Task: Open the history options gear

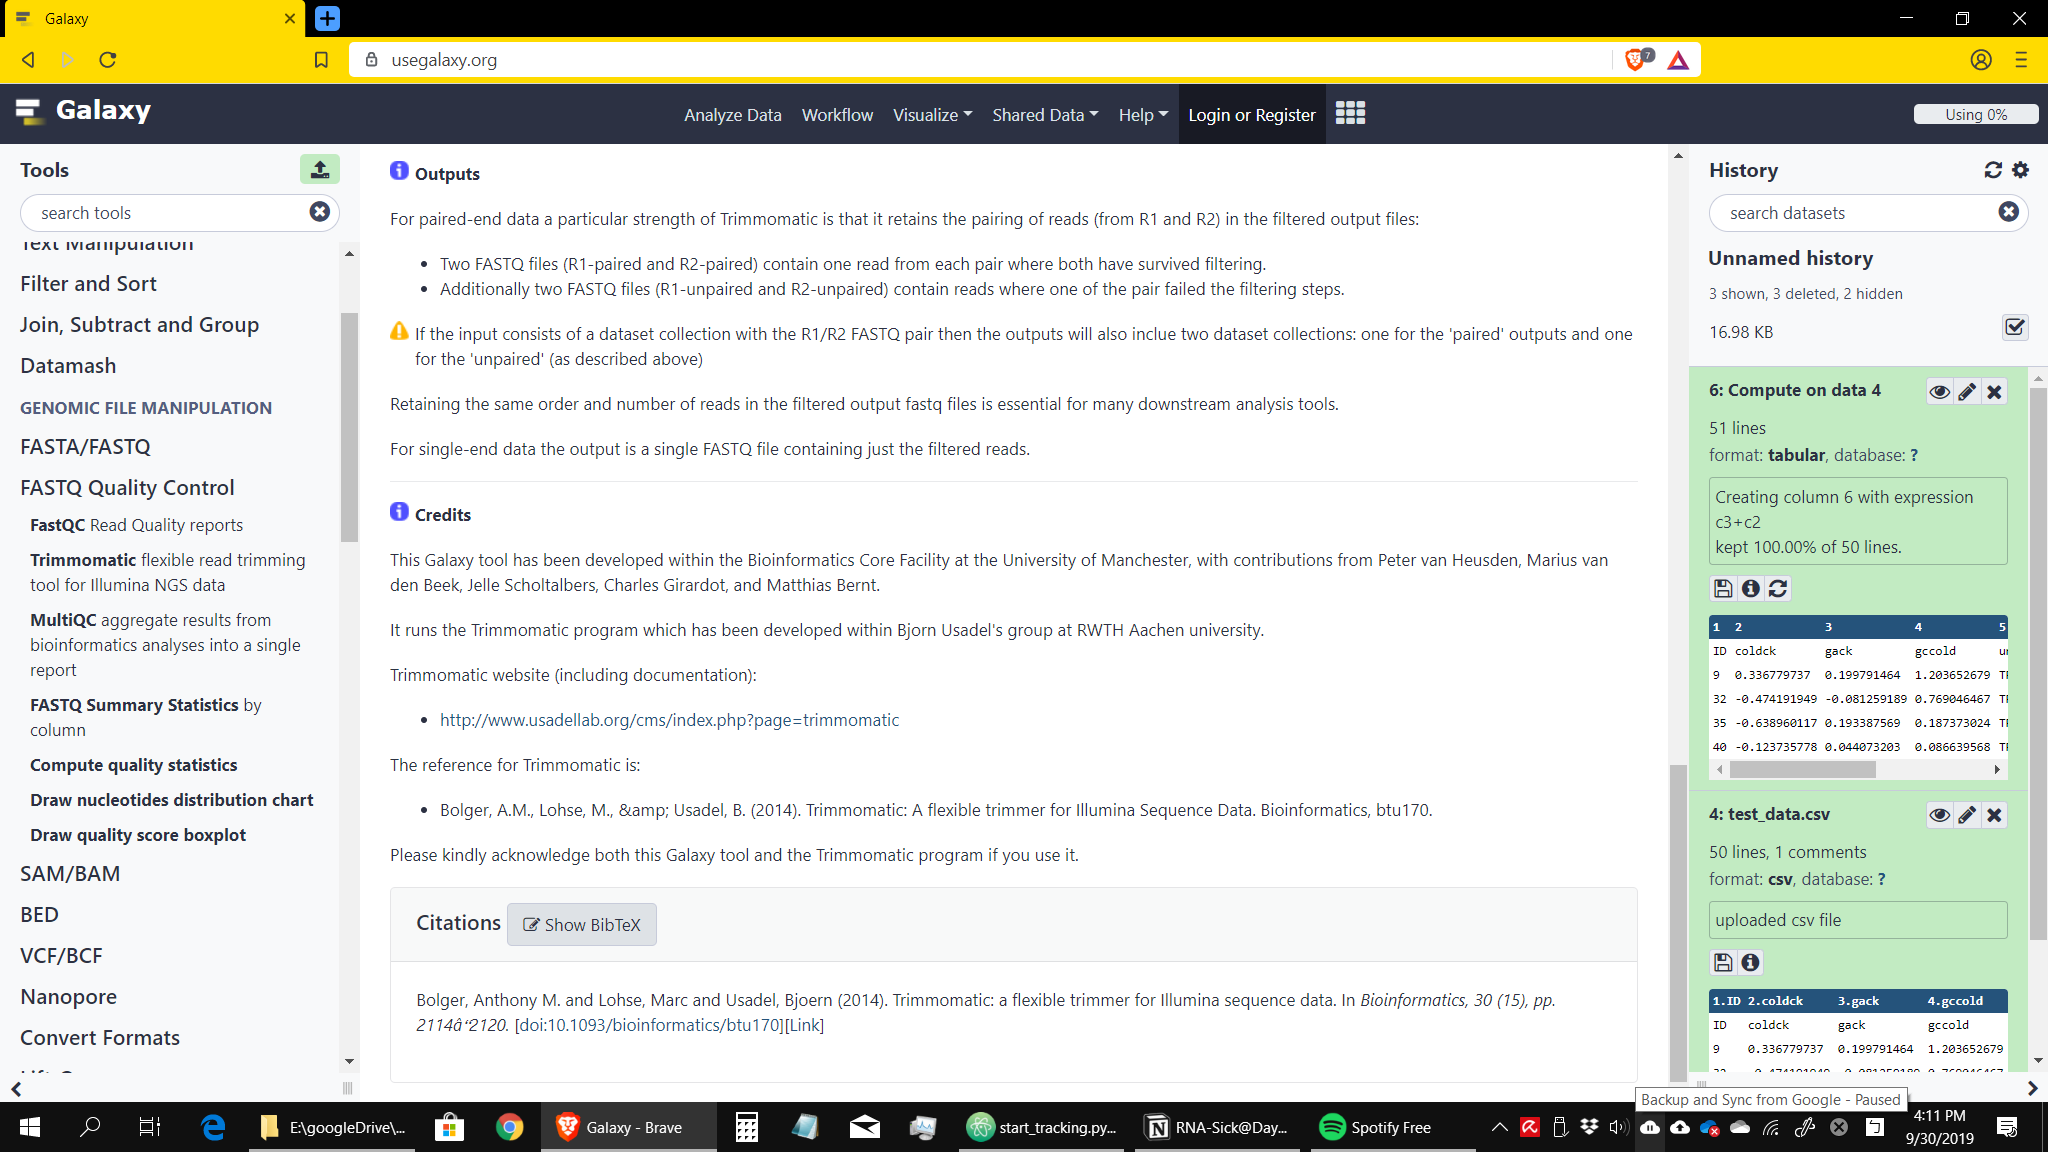Action: 2021,170
